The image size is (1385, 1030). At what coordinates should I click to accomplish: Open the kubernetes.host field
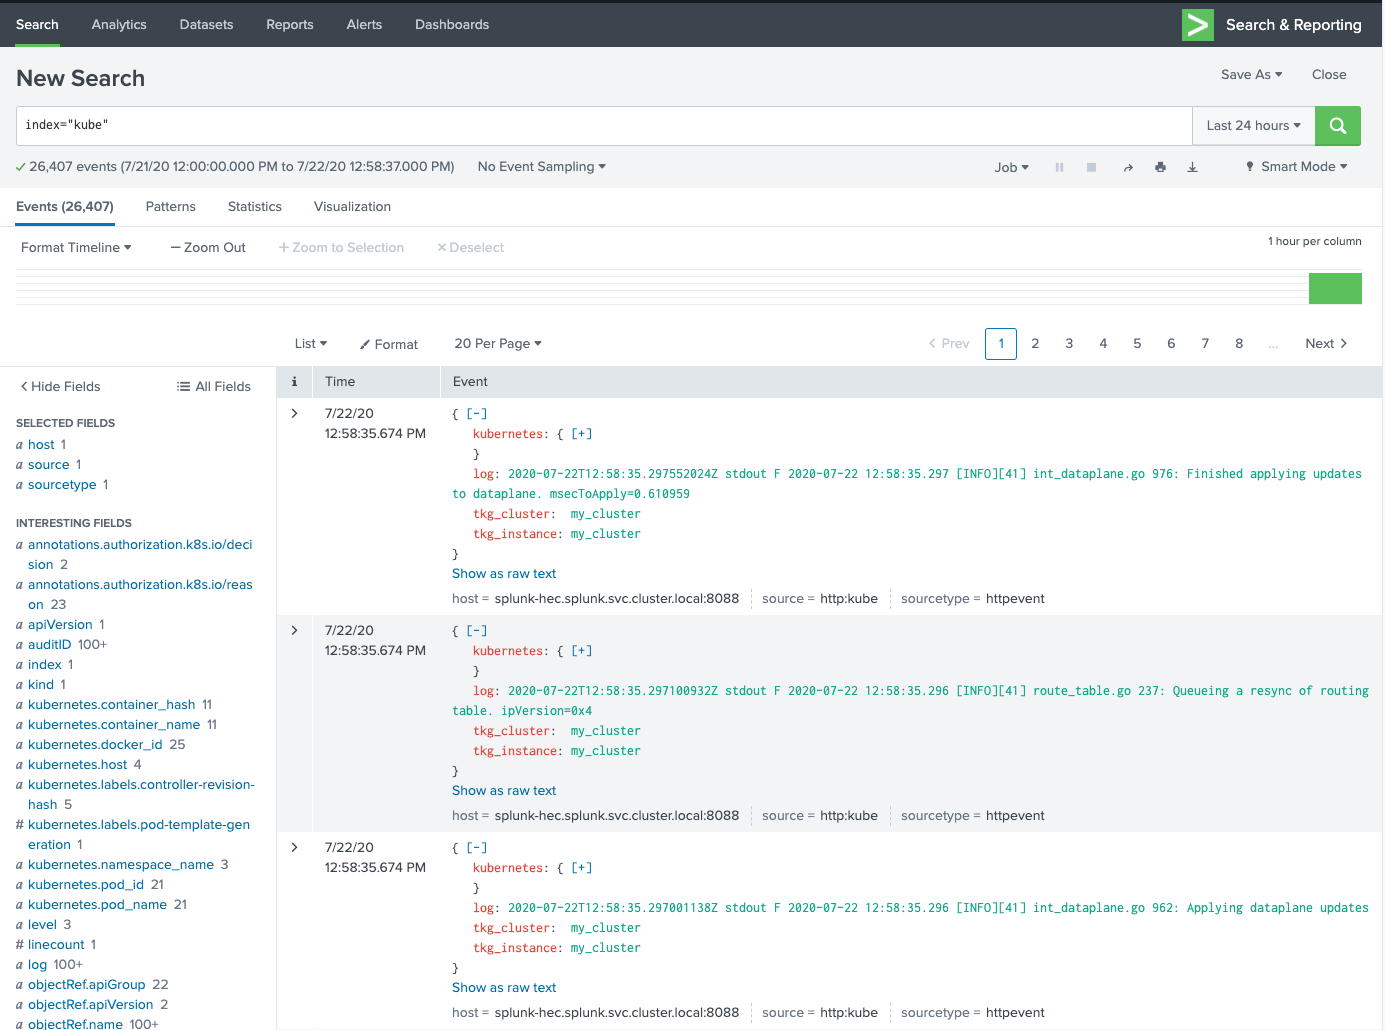(78, 765)
